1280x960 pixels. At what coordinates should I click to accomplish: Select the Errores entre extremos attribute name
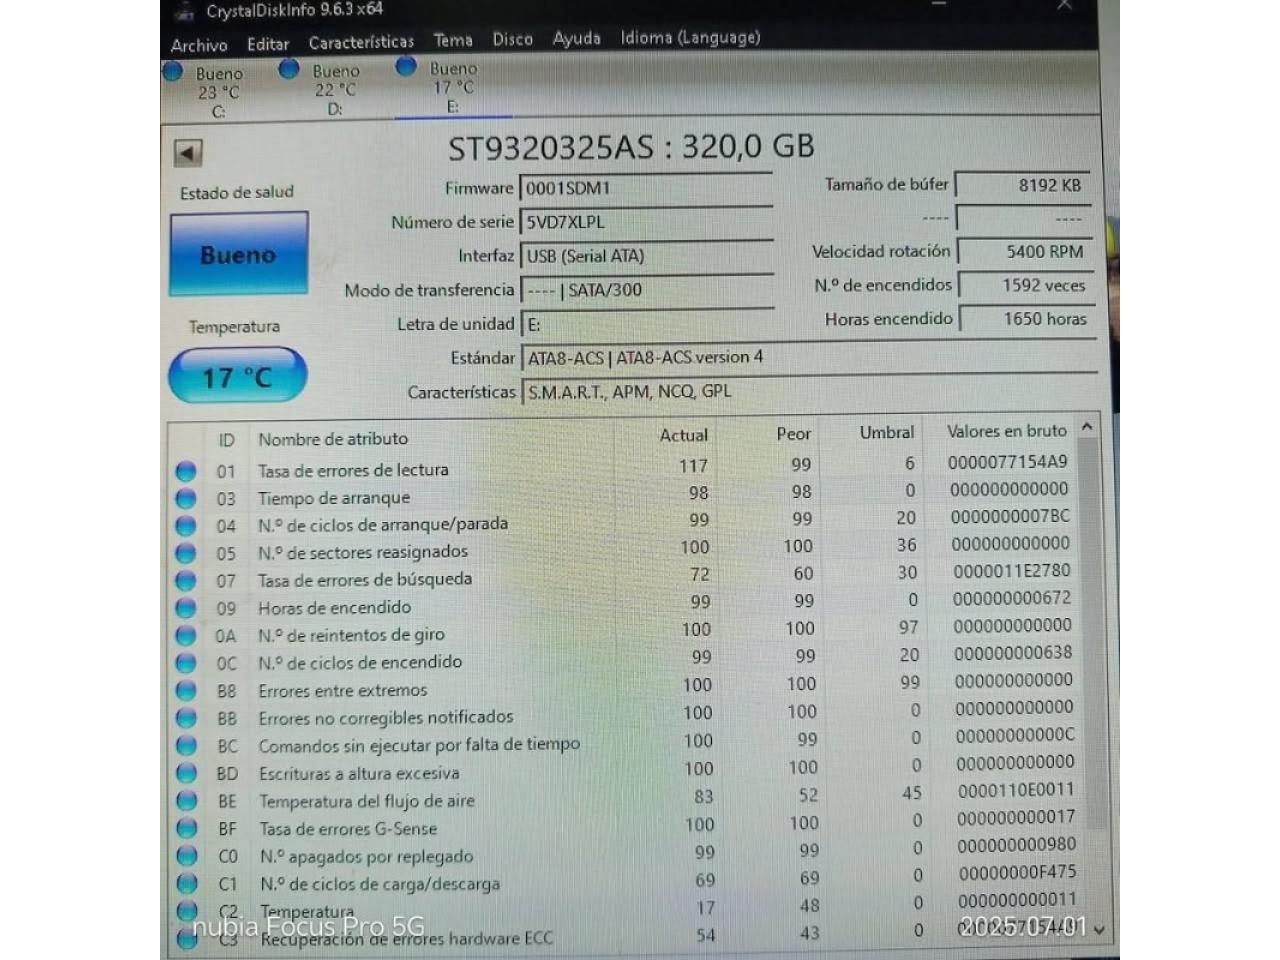pos(343,690)
